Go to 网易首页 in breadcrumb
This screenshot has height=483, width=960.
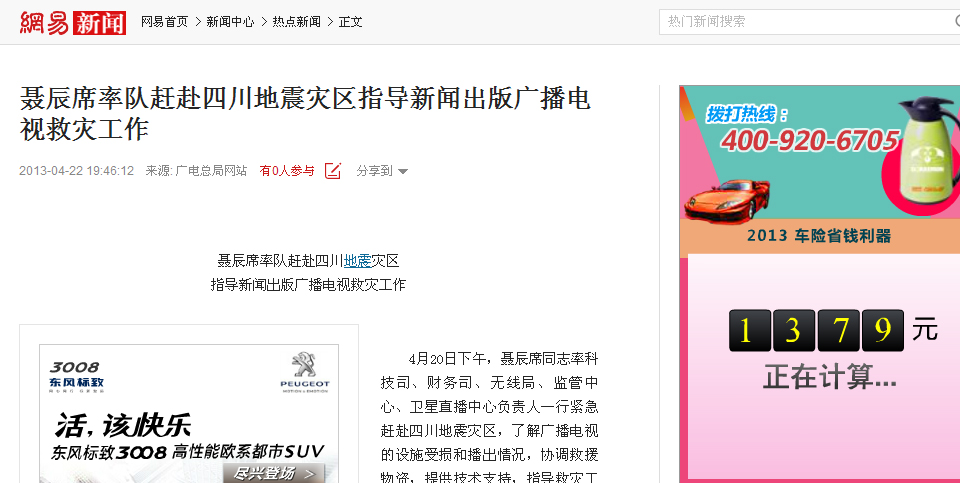click(164, 22)
